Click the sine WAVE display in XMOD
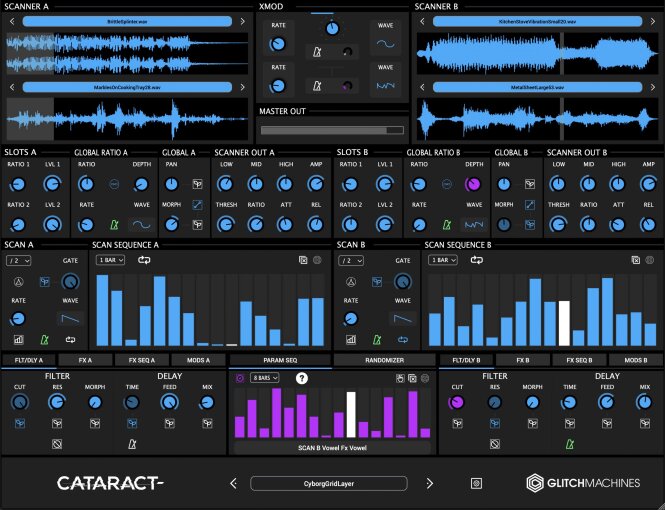Screen dimensions: 665x510 click(386, 44)
